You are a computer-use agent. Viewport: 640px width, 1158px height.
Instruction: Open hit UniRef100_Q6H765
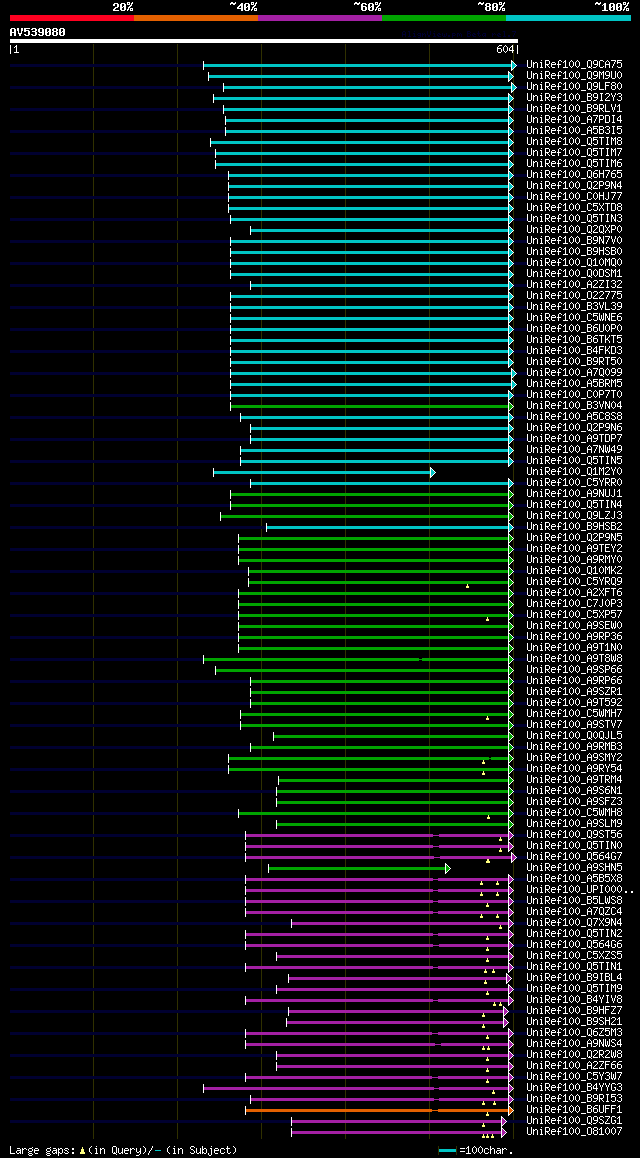click(574, 174)
